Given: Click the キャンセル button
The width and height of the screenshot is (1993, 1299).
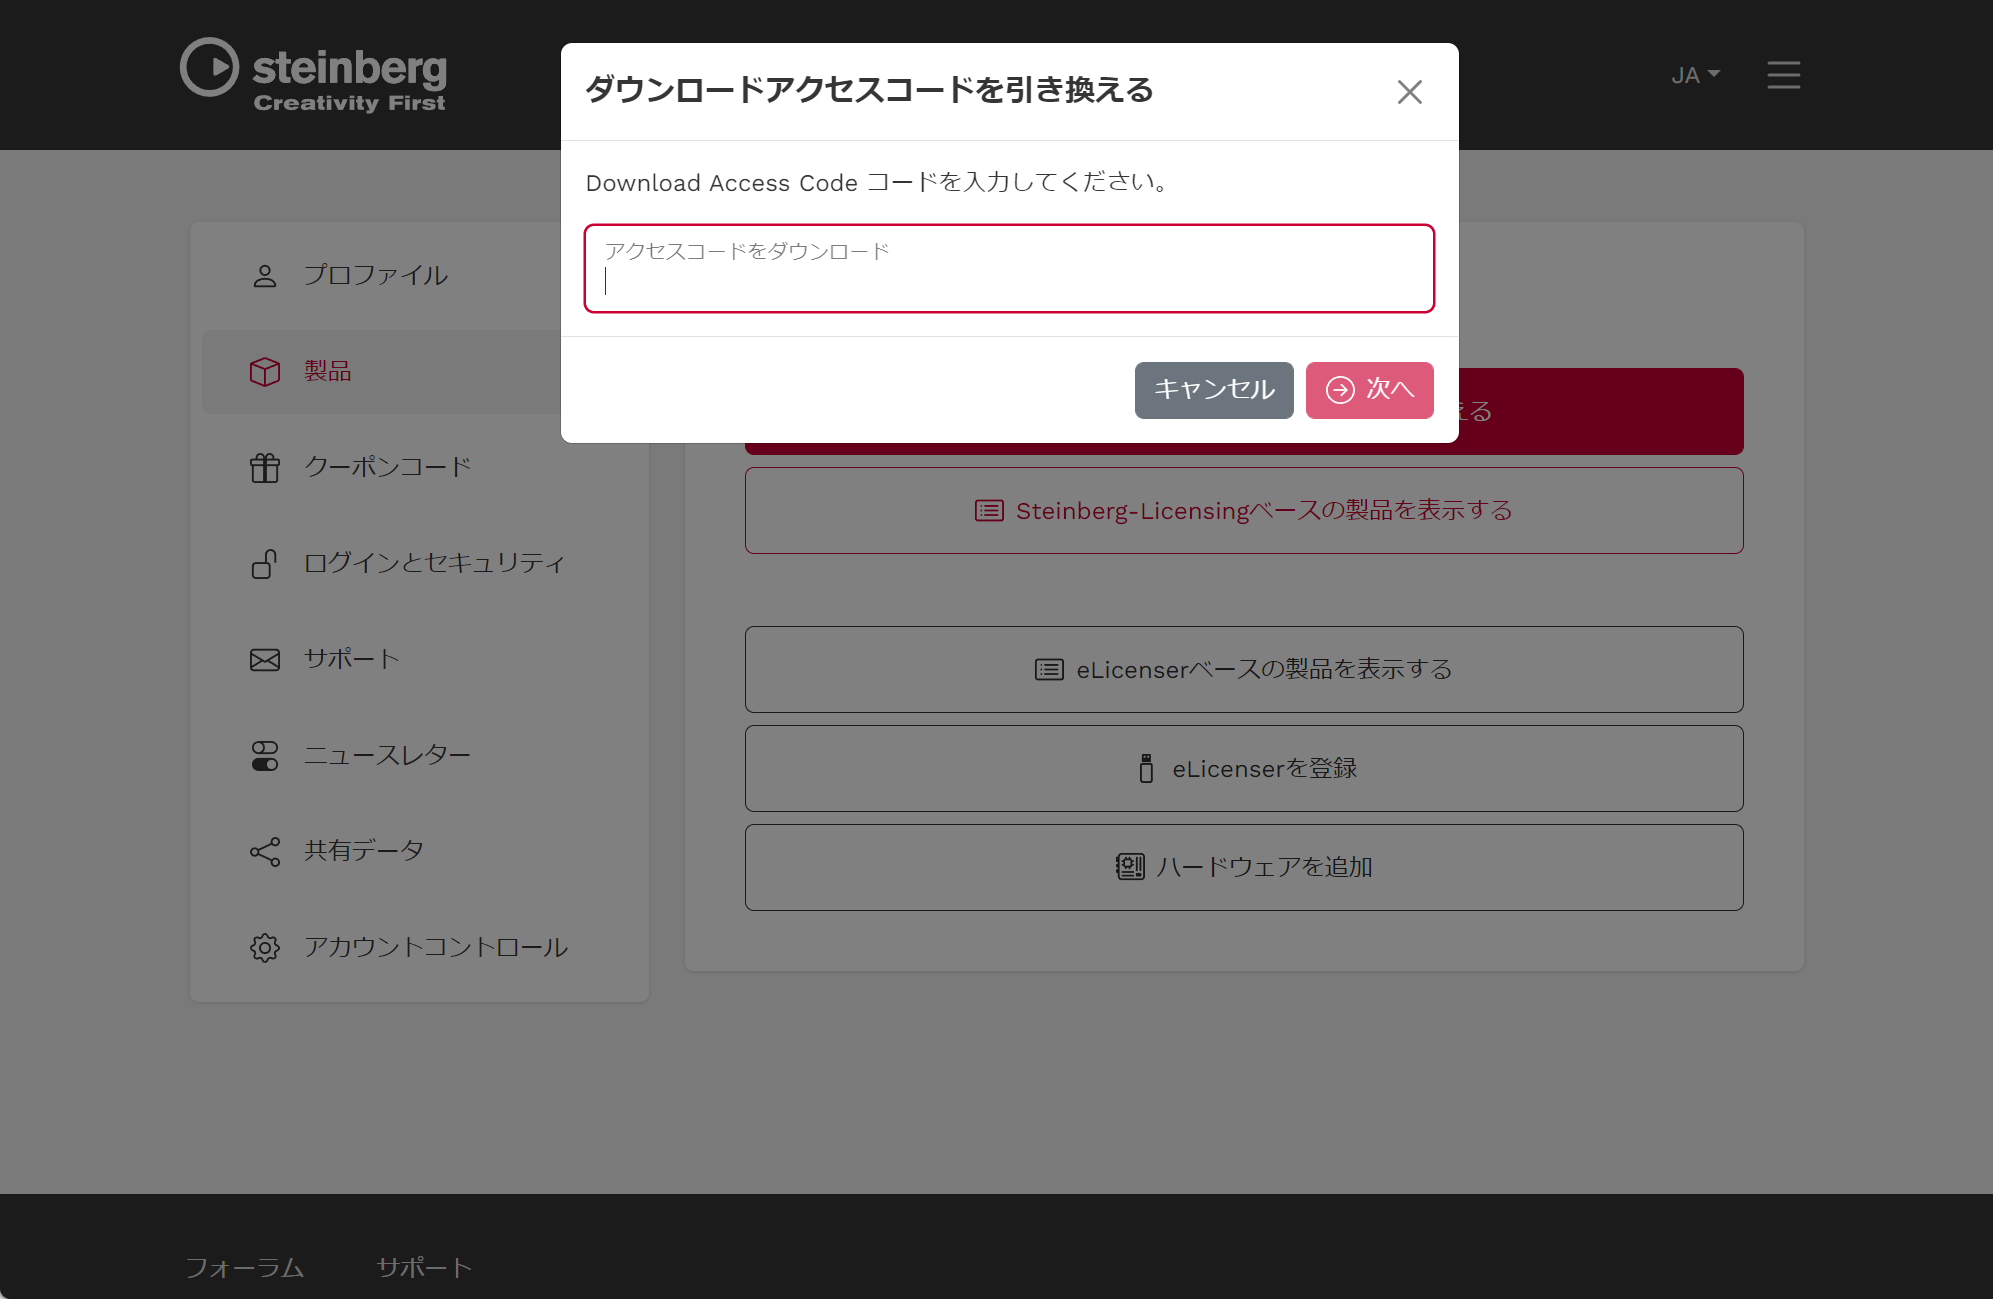Looking at the screenshot, I should point(1214,390).
